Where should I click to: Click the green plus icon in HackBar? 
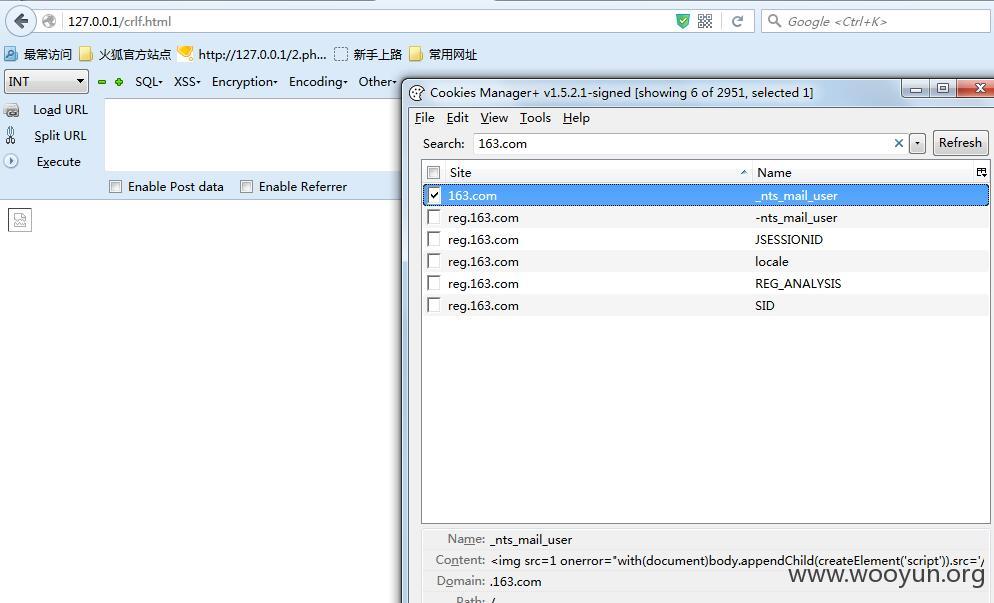[119, 82]
